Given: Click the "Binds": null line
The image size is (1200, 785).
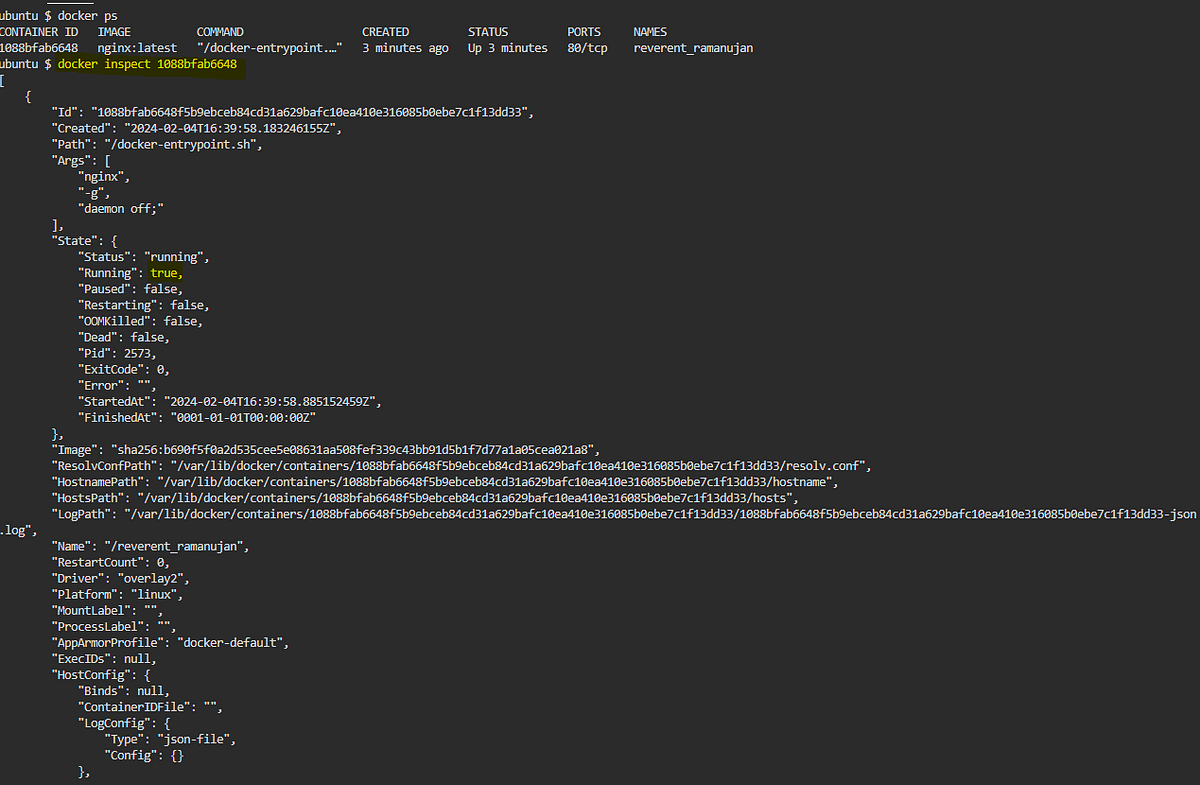Looking at the screenshot, I should [x=124, y=691].
